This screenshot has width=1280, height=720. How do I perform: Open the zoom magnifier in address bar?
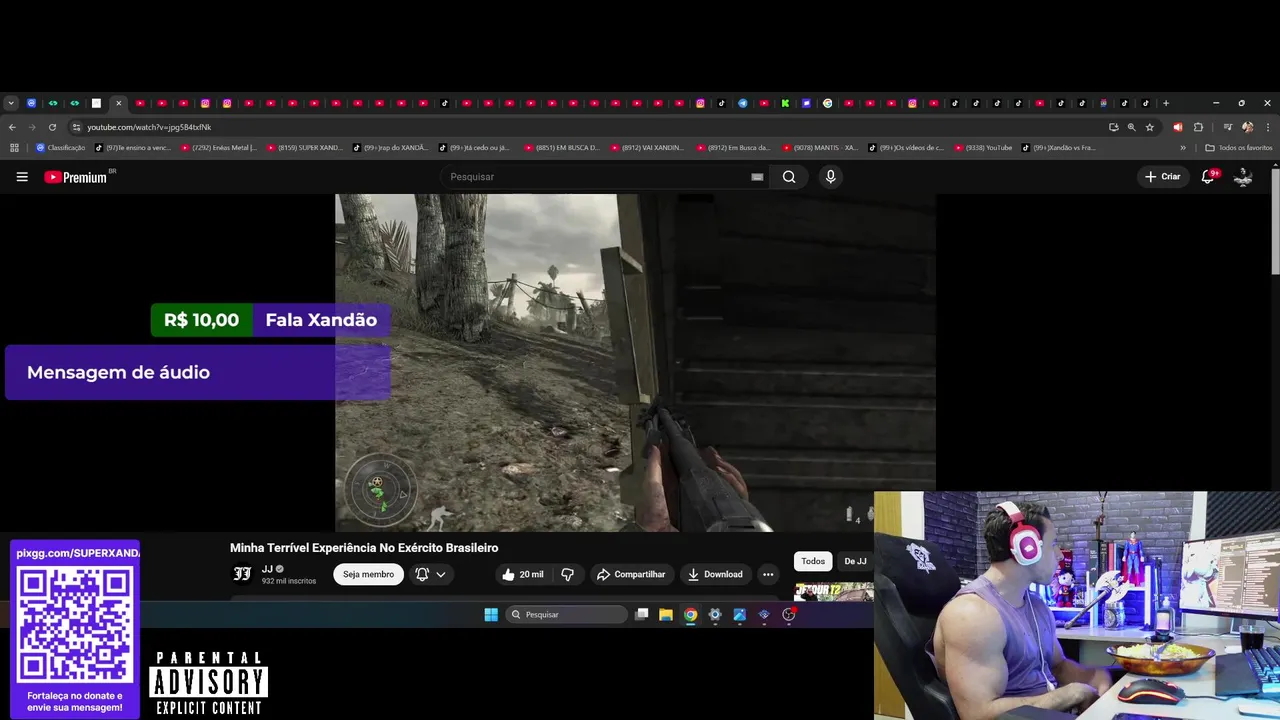(x=1131, y=127)
